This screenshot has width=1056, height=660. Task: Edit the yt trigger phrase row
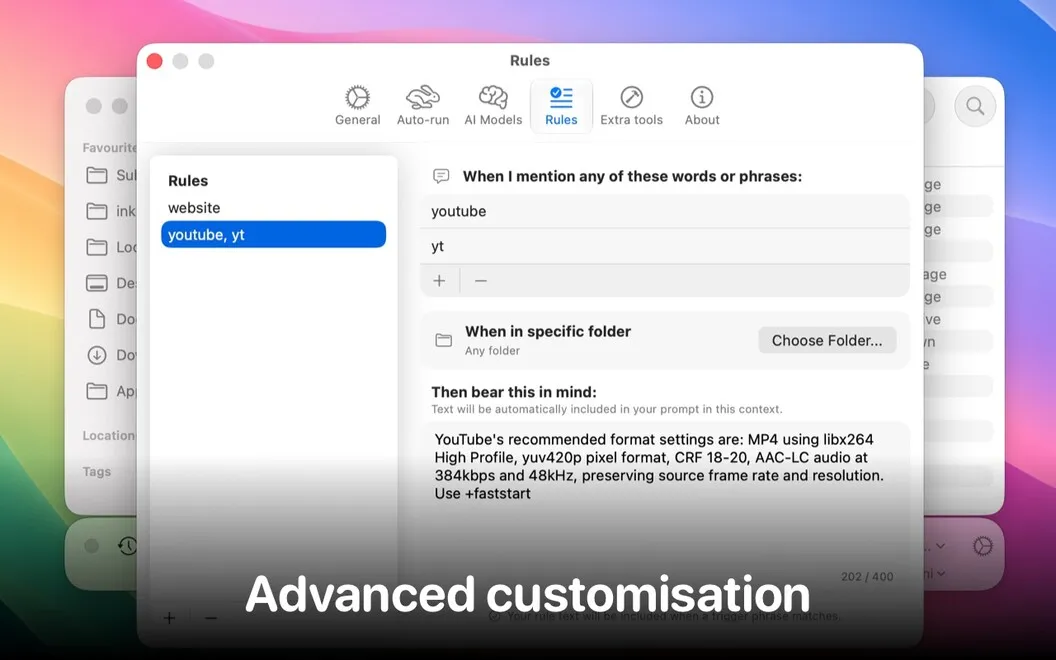(x=665, y=246)
